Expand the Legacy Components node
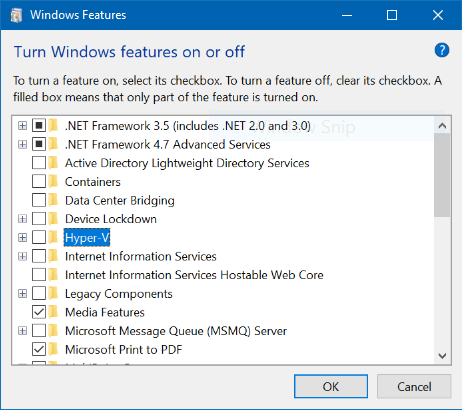Viewport: 462px width, 410px height. pyautogui.click(x=22, y=294)
